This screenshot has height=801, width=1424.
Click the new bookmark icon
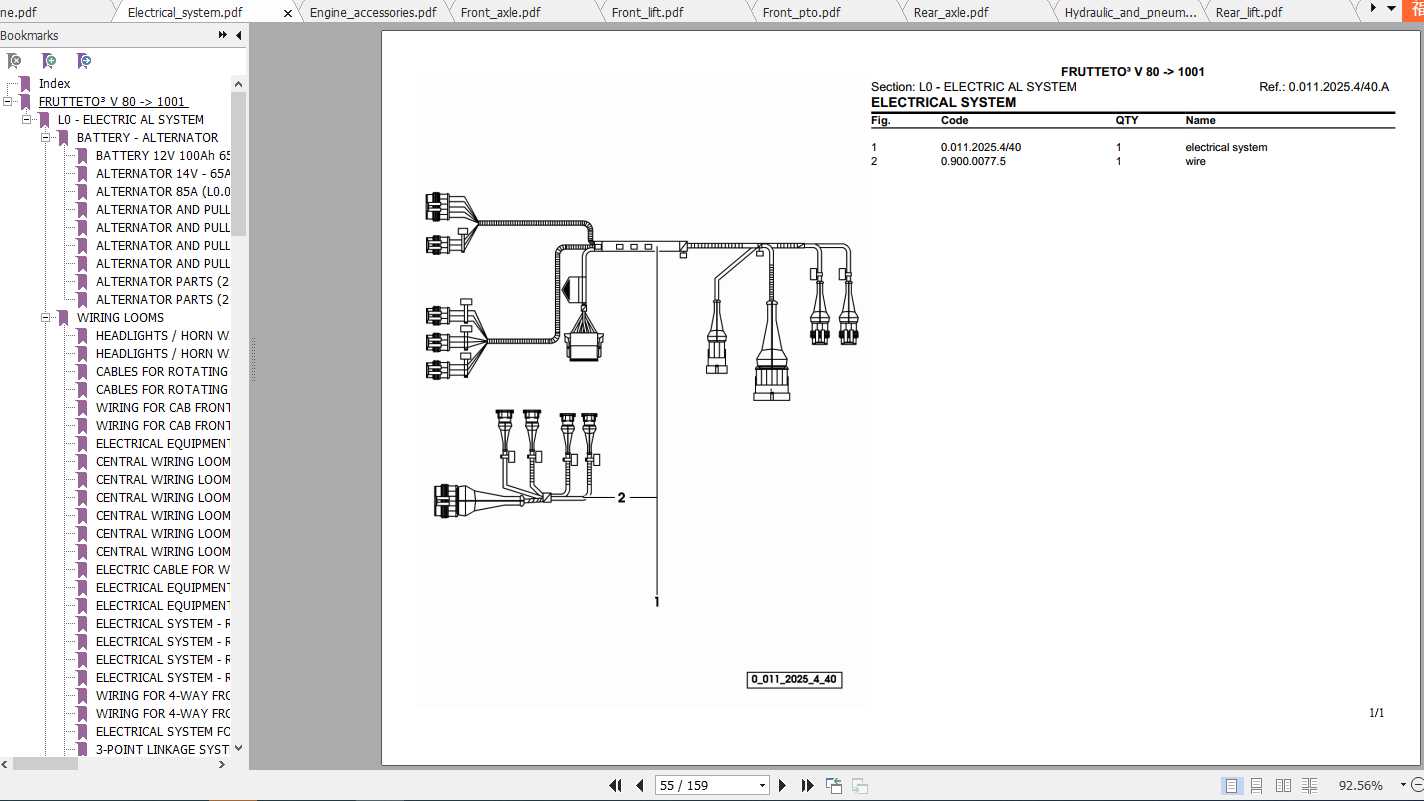pyautogui.click(x=49, y=61)
